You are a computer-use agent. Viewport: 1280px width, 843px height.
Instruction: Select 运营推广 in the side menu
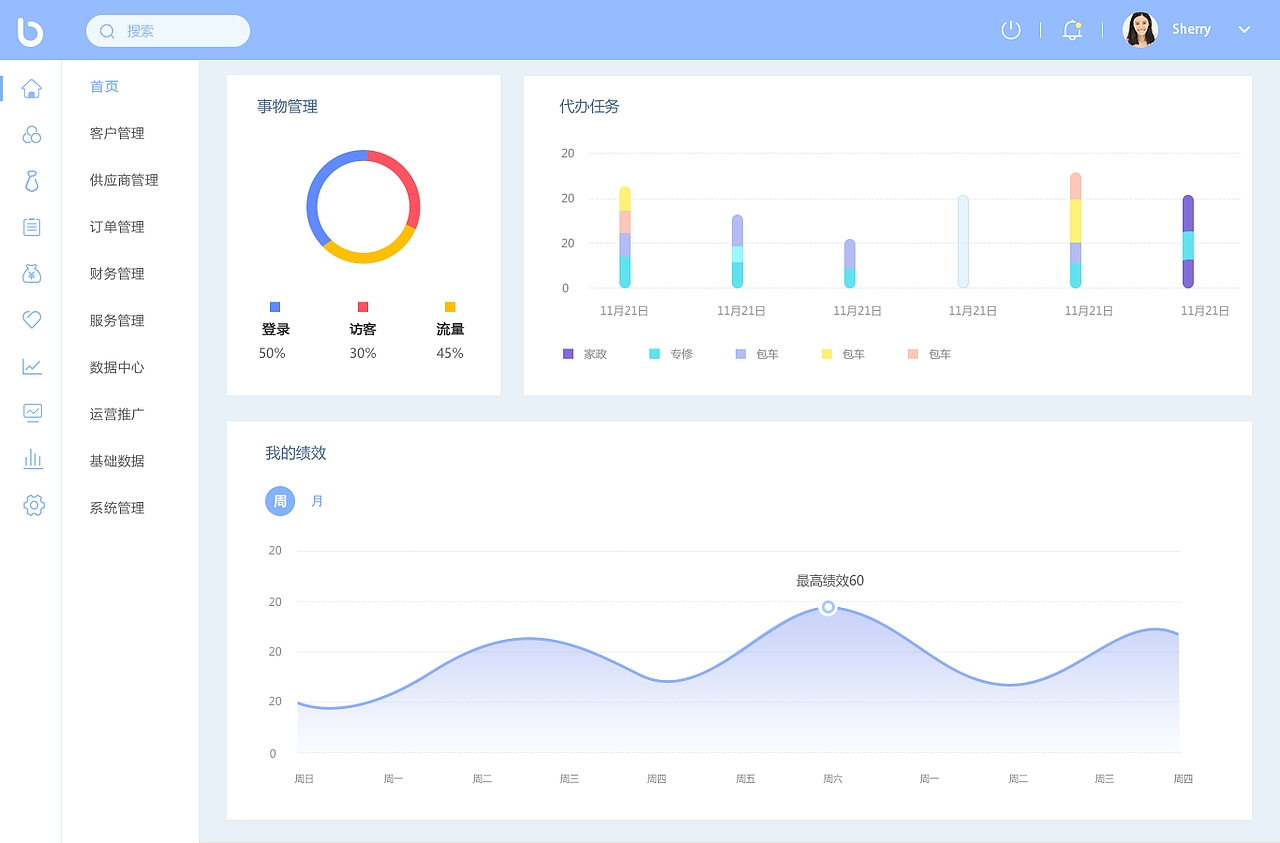[x=117, y=414]
